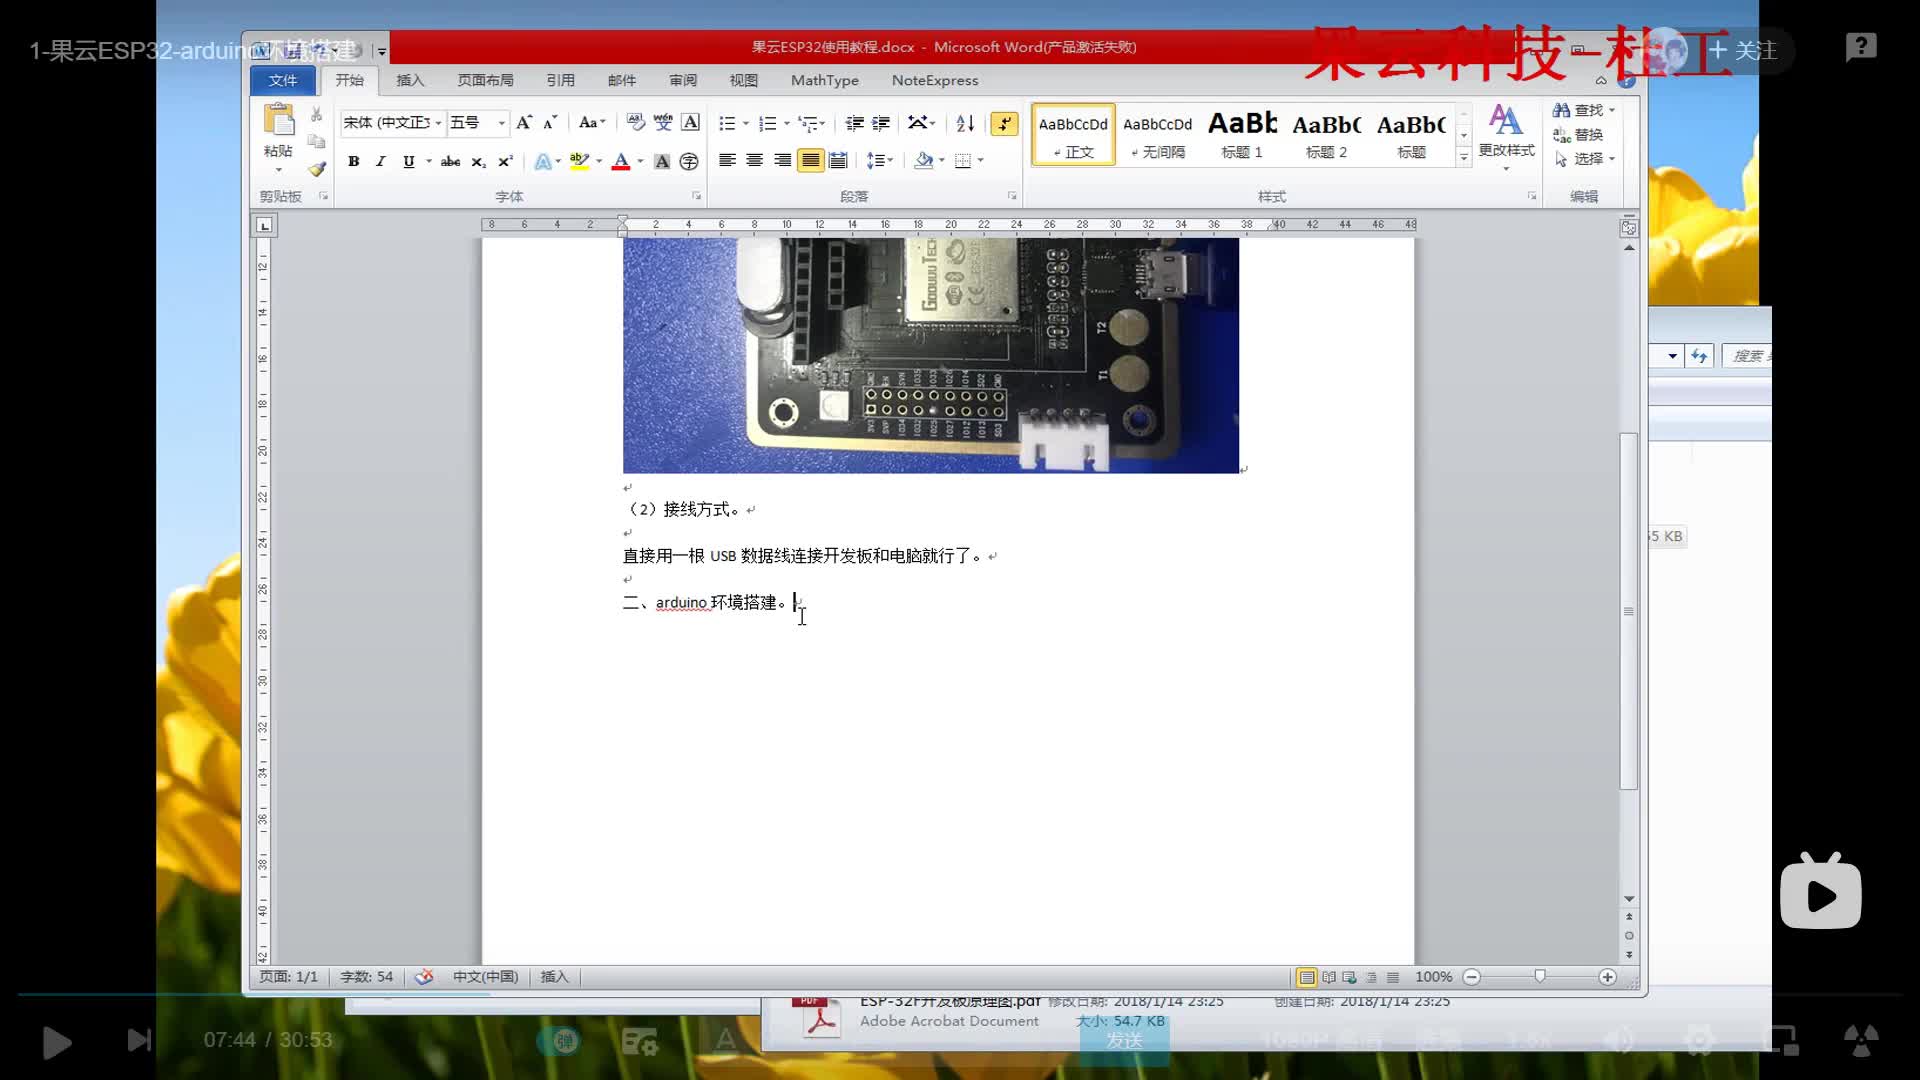Click the Align Text Right icon
This screenshot has height=1080, width=1920.
(782, 160)
